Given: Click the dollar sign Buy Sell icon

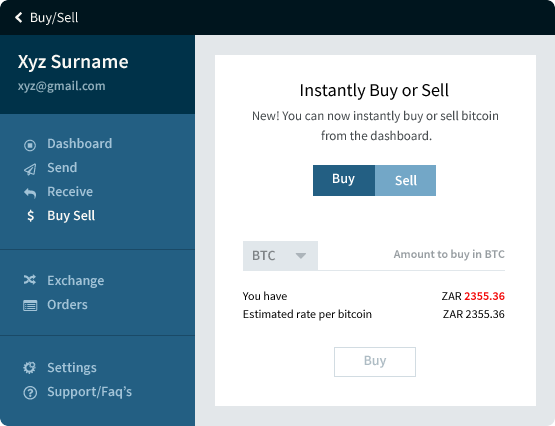Looking at the screenshot, I should click(30, 215).
